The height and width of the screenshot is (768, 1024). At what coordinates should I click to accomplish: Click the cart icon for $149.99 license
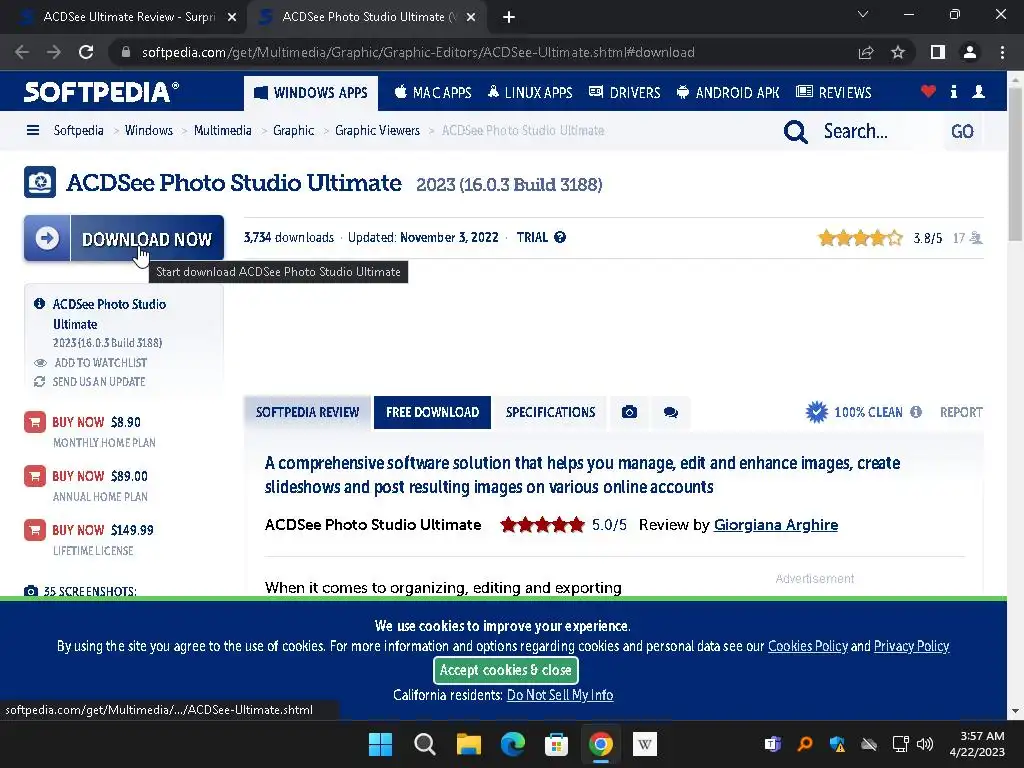[35, 530]
